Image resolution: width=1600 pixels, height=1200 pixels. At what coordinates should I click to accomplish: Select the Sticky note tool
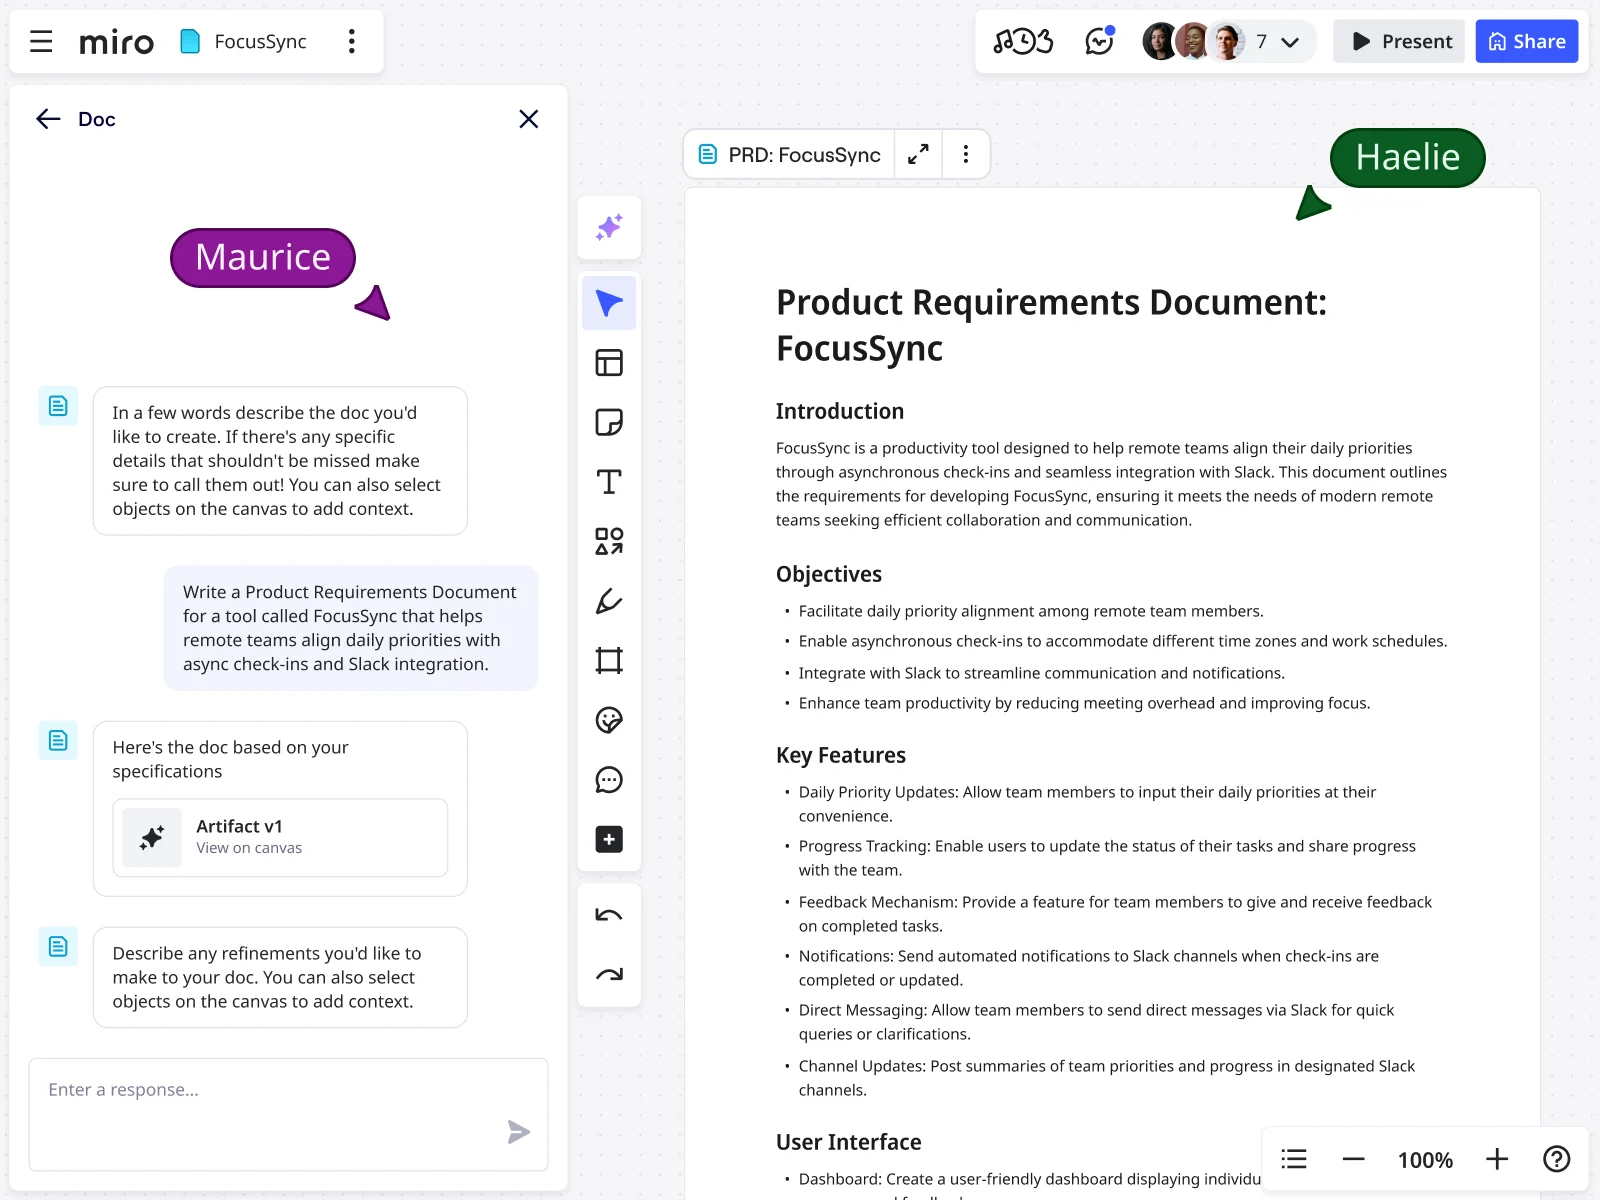[x=609, y=422]
